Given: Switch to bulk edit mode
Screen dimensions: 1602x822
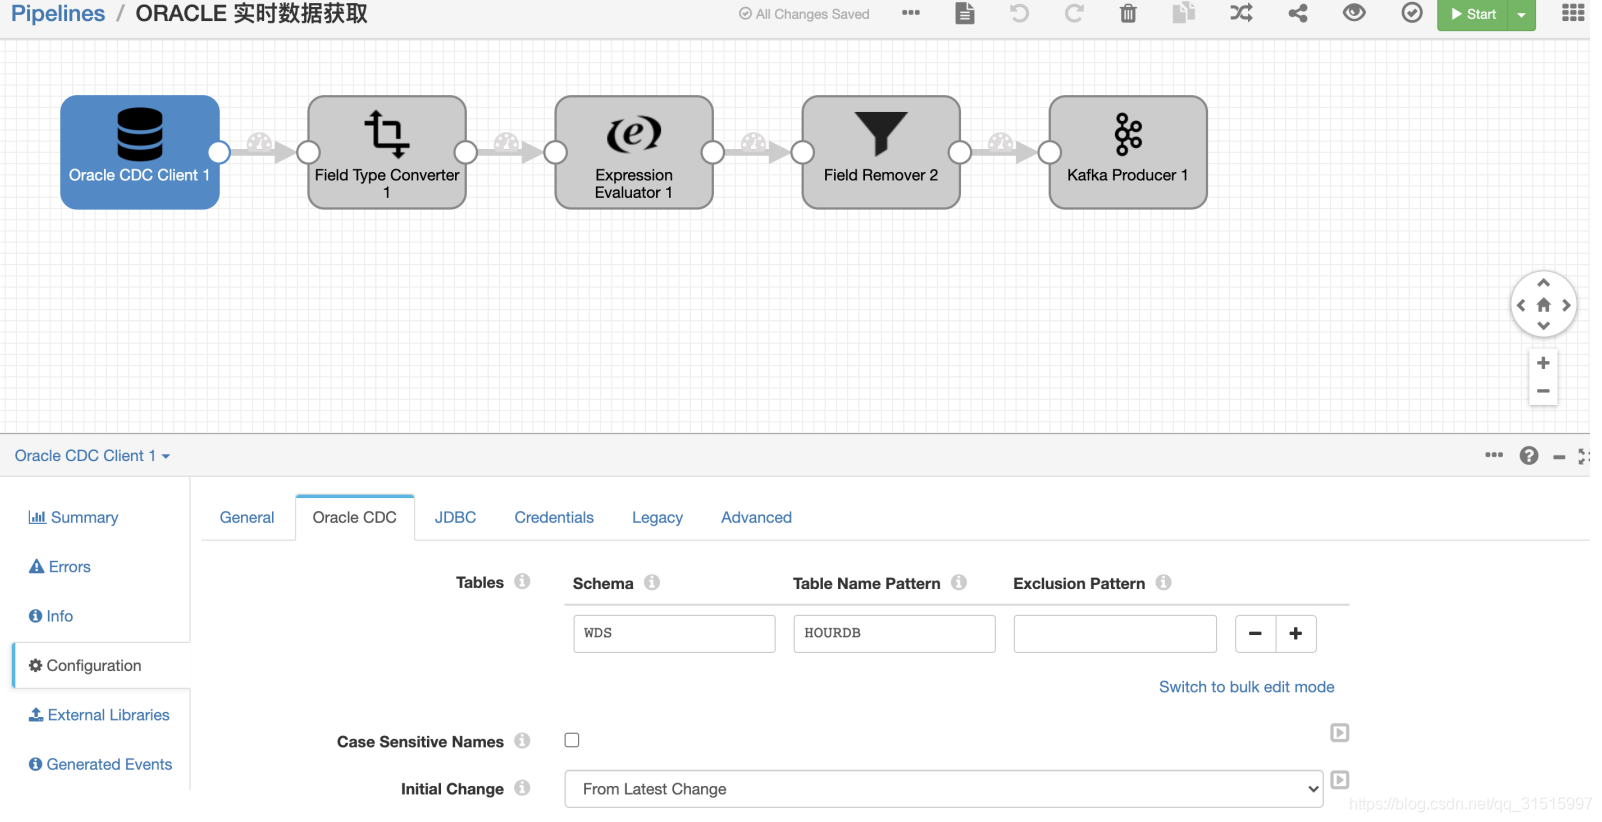Looking at the screenshot, I should coord(1246,687).
